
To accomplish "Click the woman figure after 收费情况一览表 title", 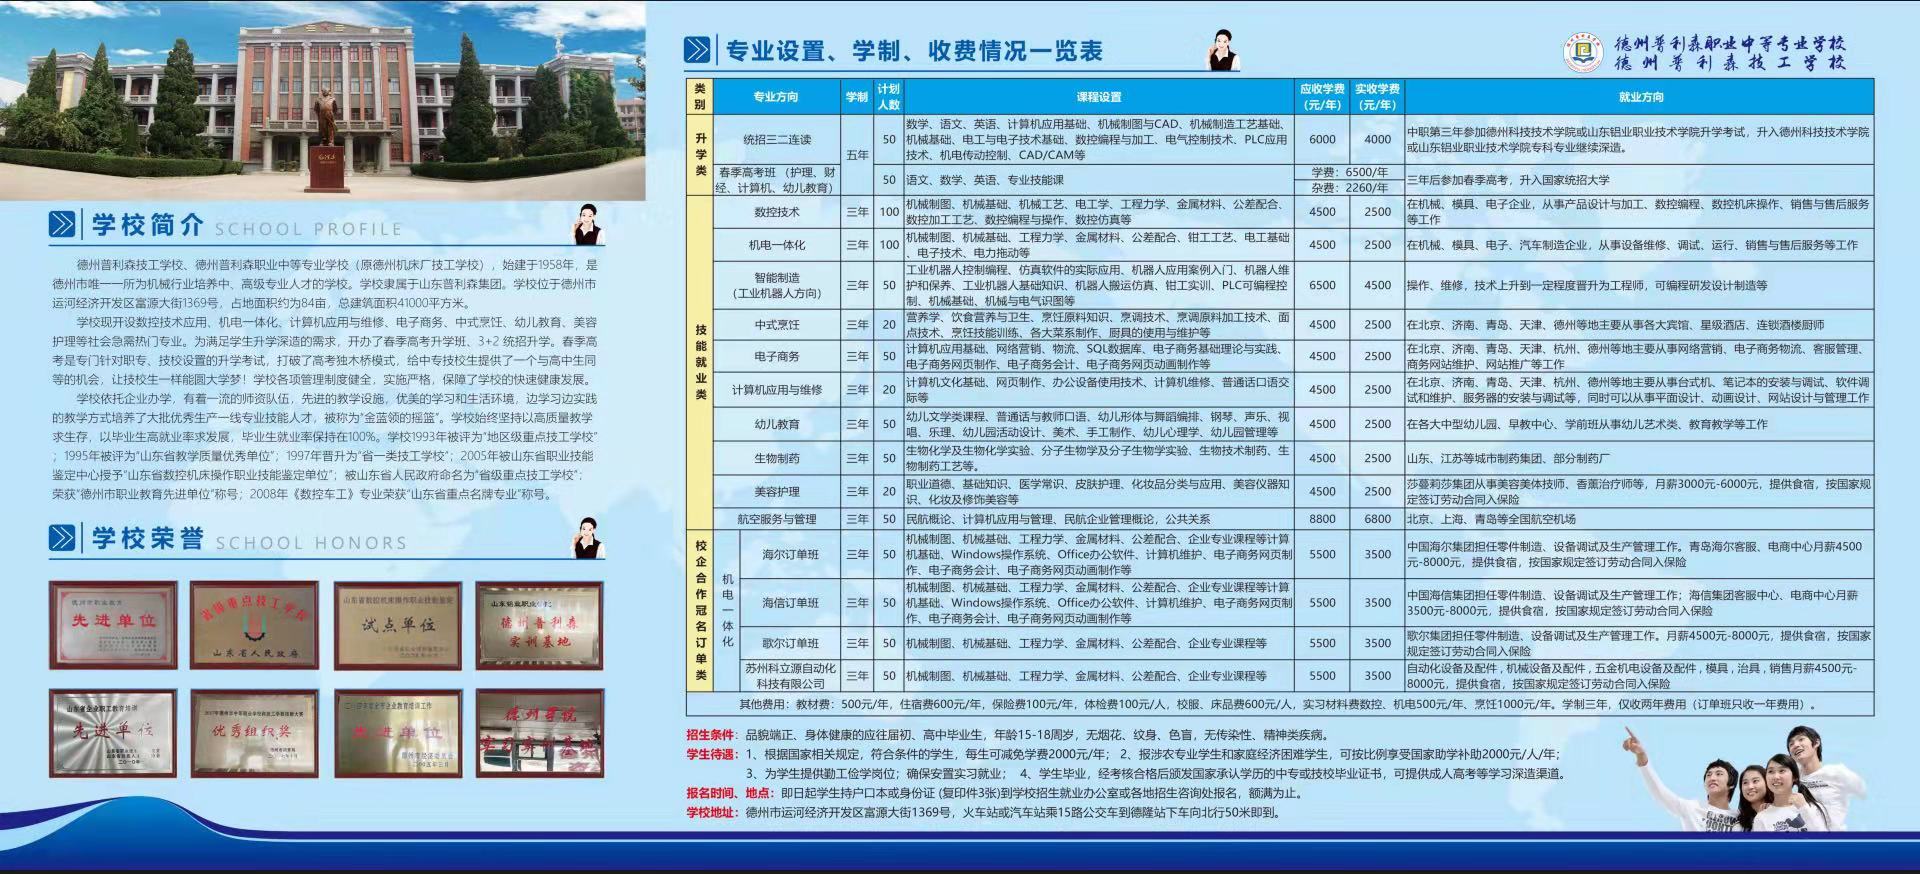I will point(1222,50).
